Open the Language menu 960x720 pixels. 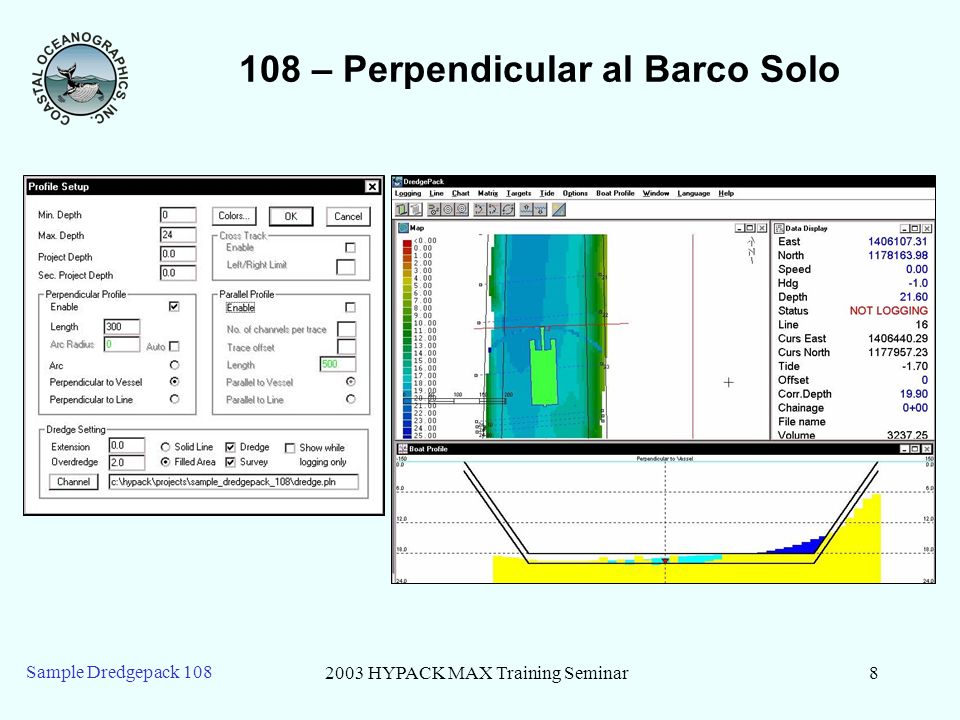point(694,193)
